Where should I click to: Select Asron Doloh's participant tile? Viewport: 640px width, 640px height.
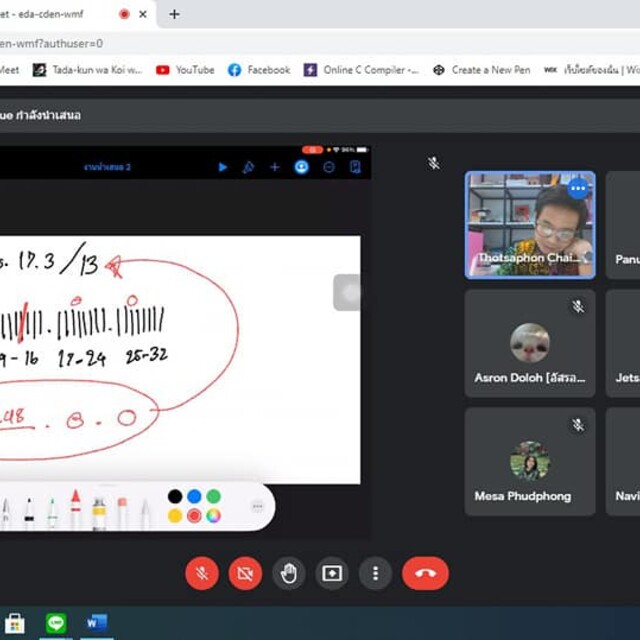click(x=529, y=342)
